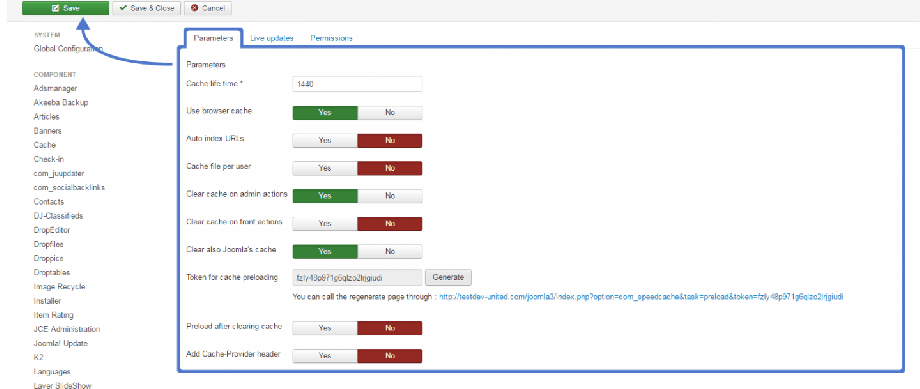Screen dimensions: 920x389
Task: Set Use browser cache to Yes
Action: [325, 113]
